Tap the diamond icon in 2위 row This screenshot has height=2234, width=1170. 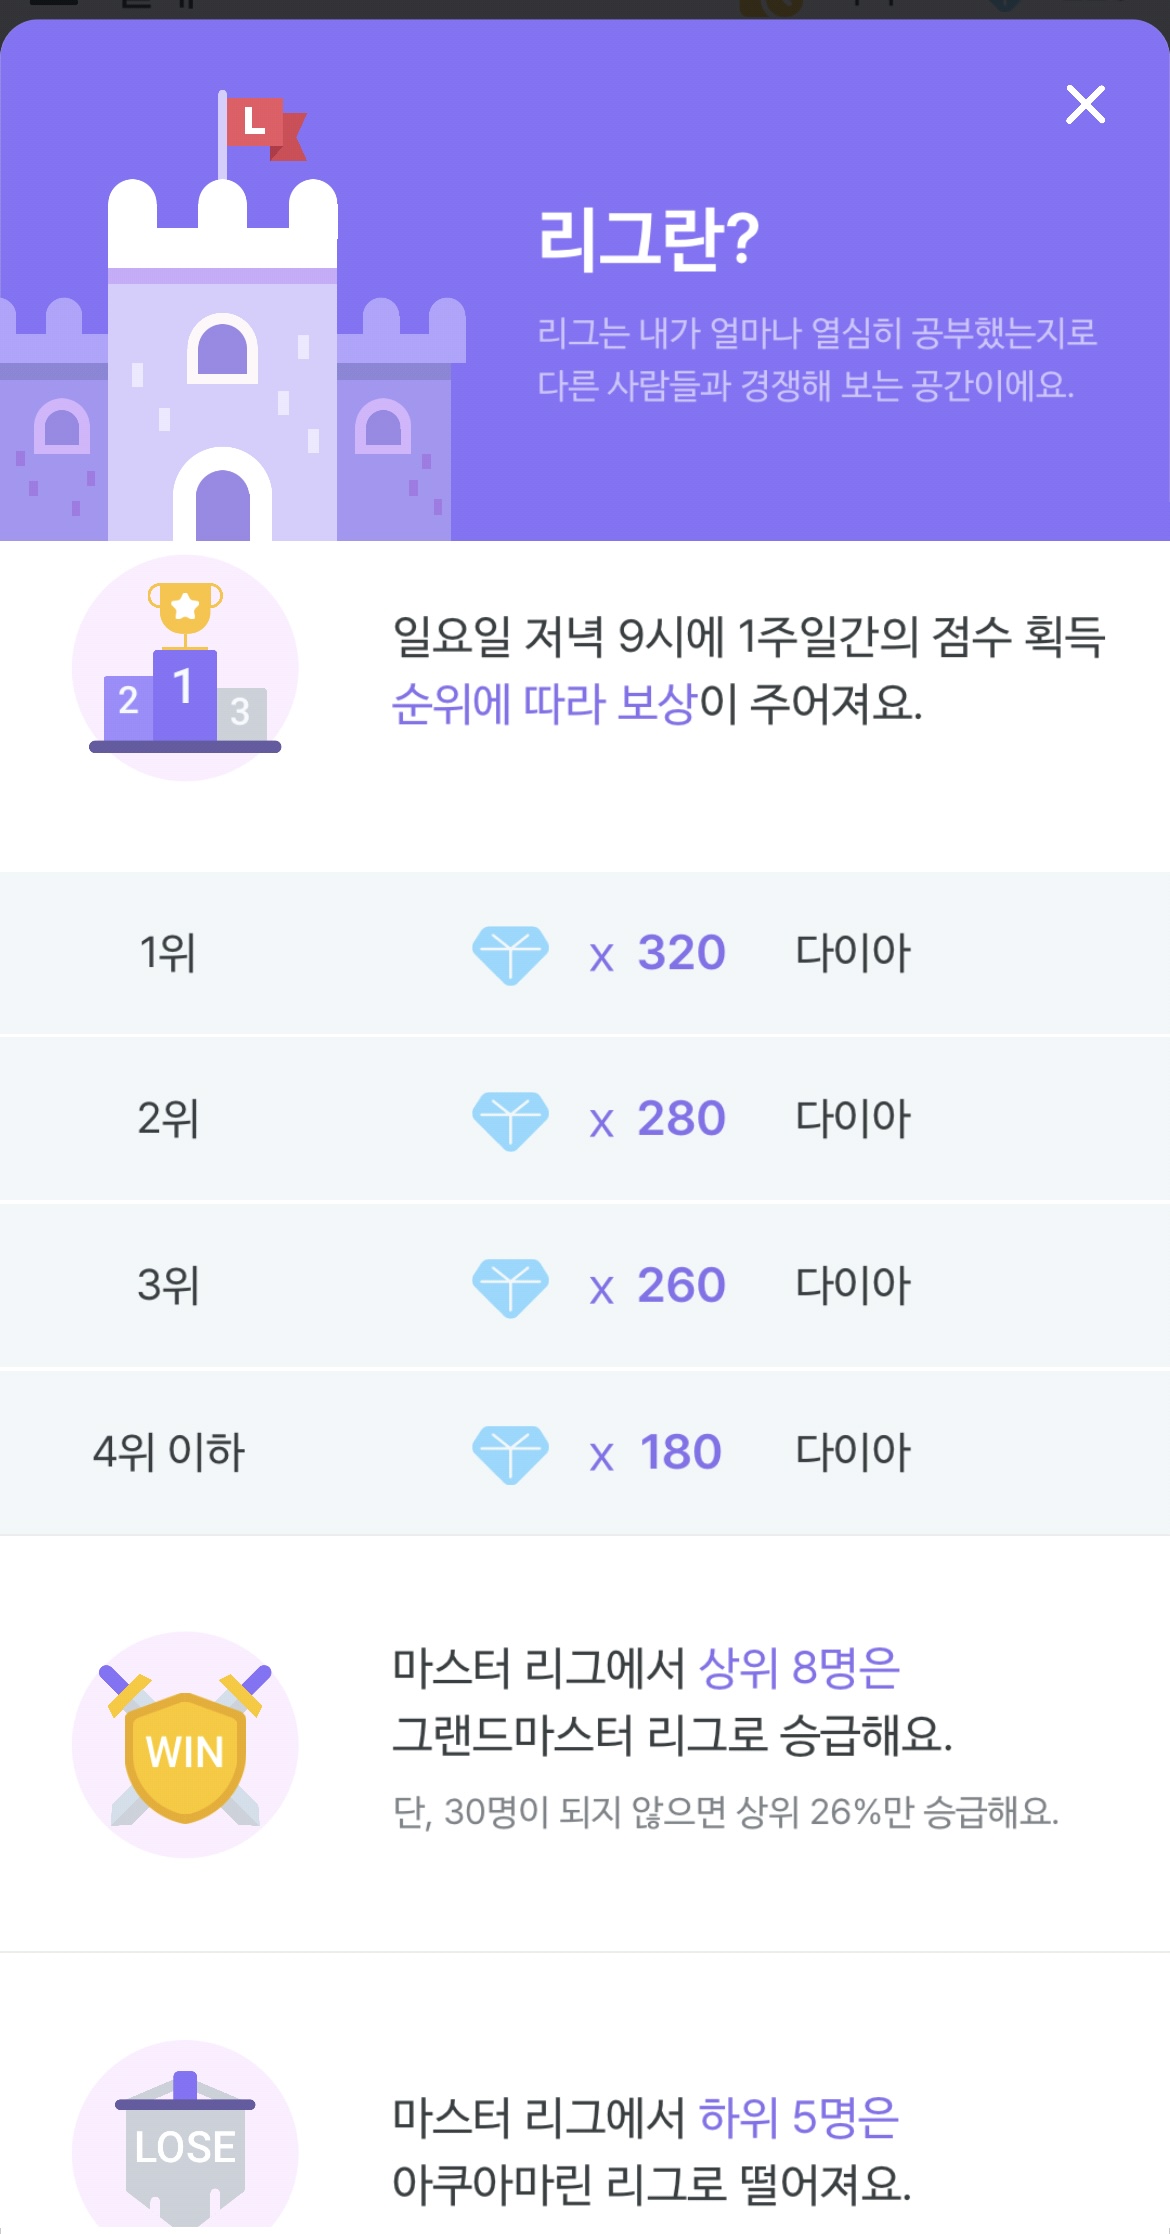[x=510, y=1121]
